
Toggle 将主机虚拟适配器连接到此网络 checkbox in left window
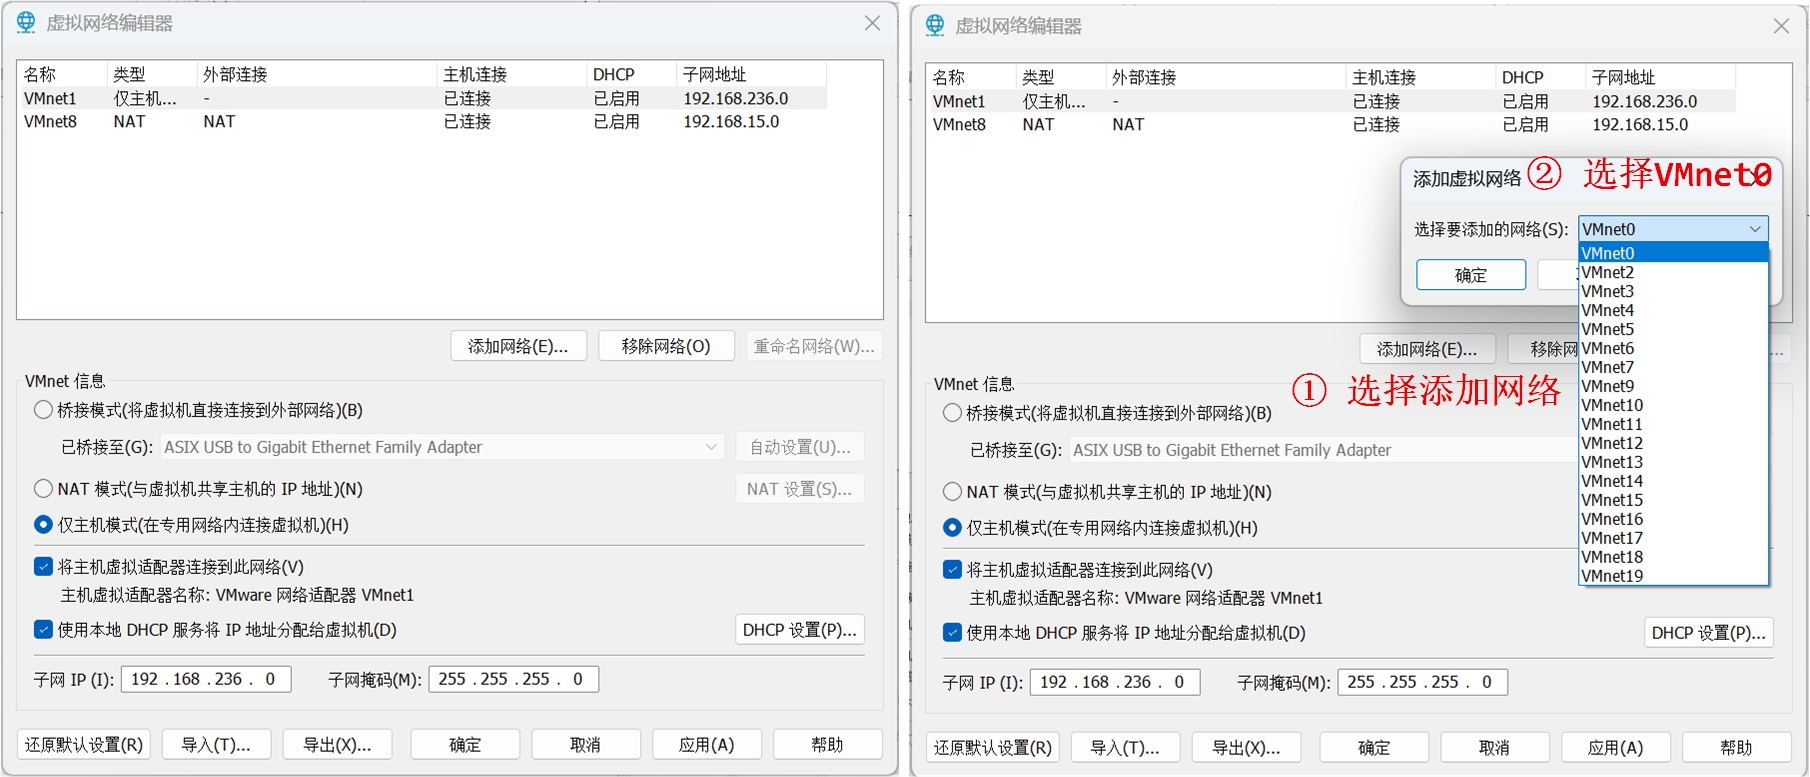coord(43,567)
